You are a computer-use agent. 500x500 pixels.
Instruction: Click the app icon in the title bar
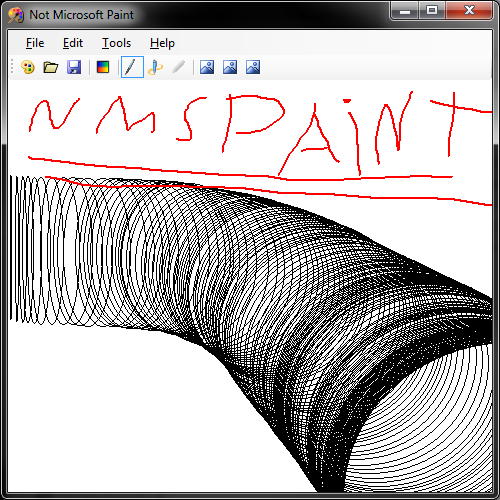coord(16,15)
